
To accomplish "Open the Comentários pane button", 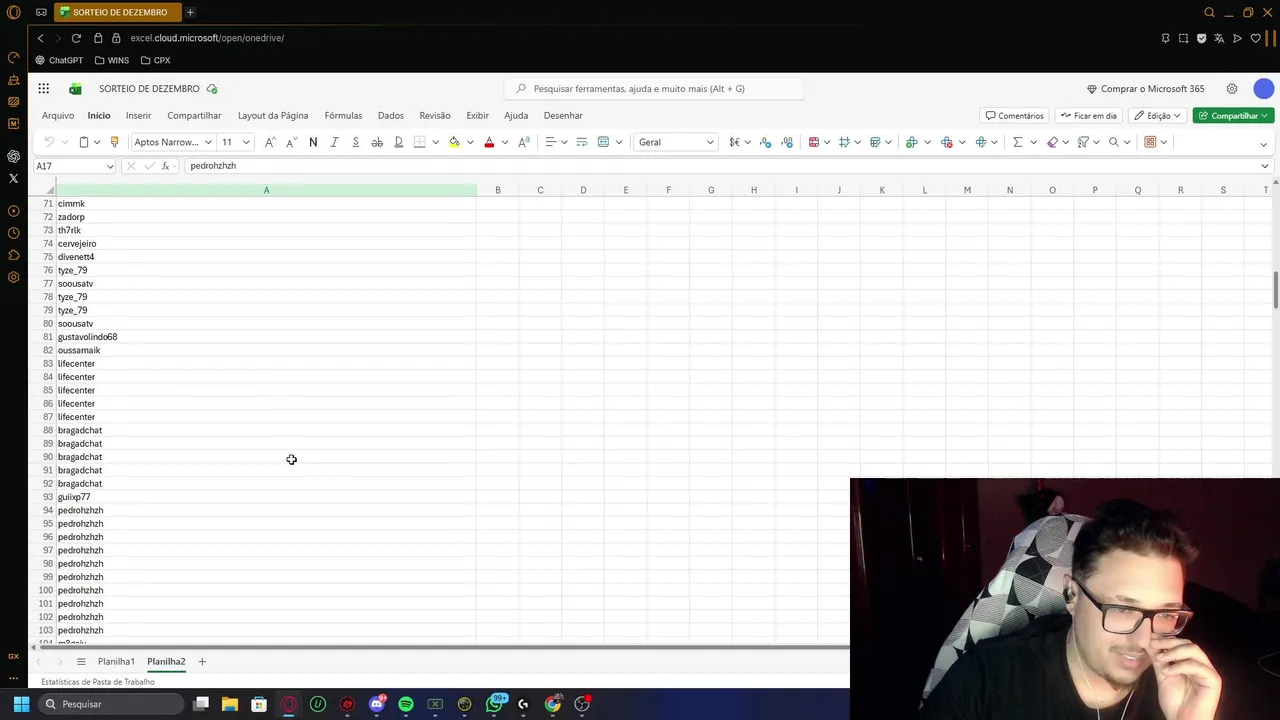I will point(1014,116).
